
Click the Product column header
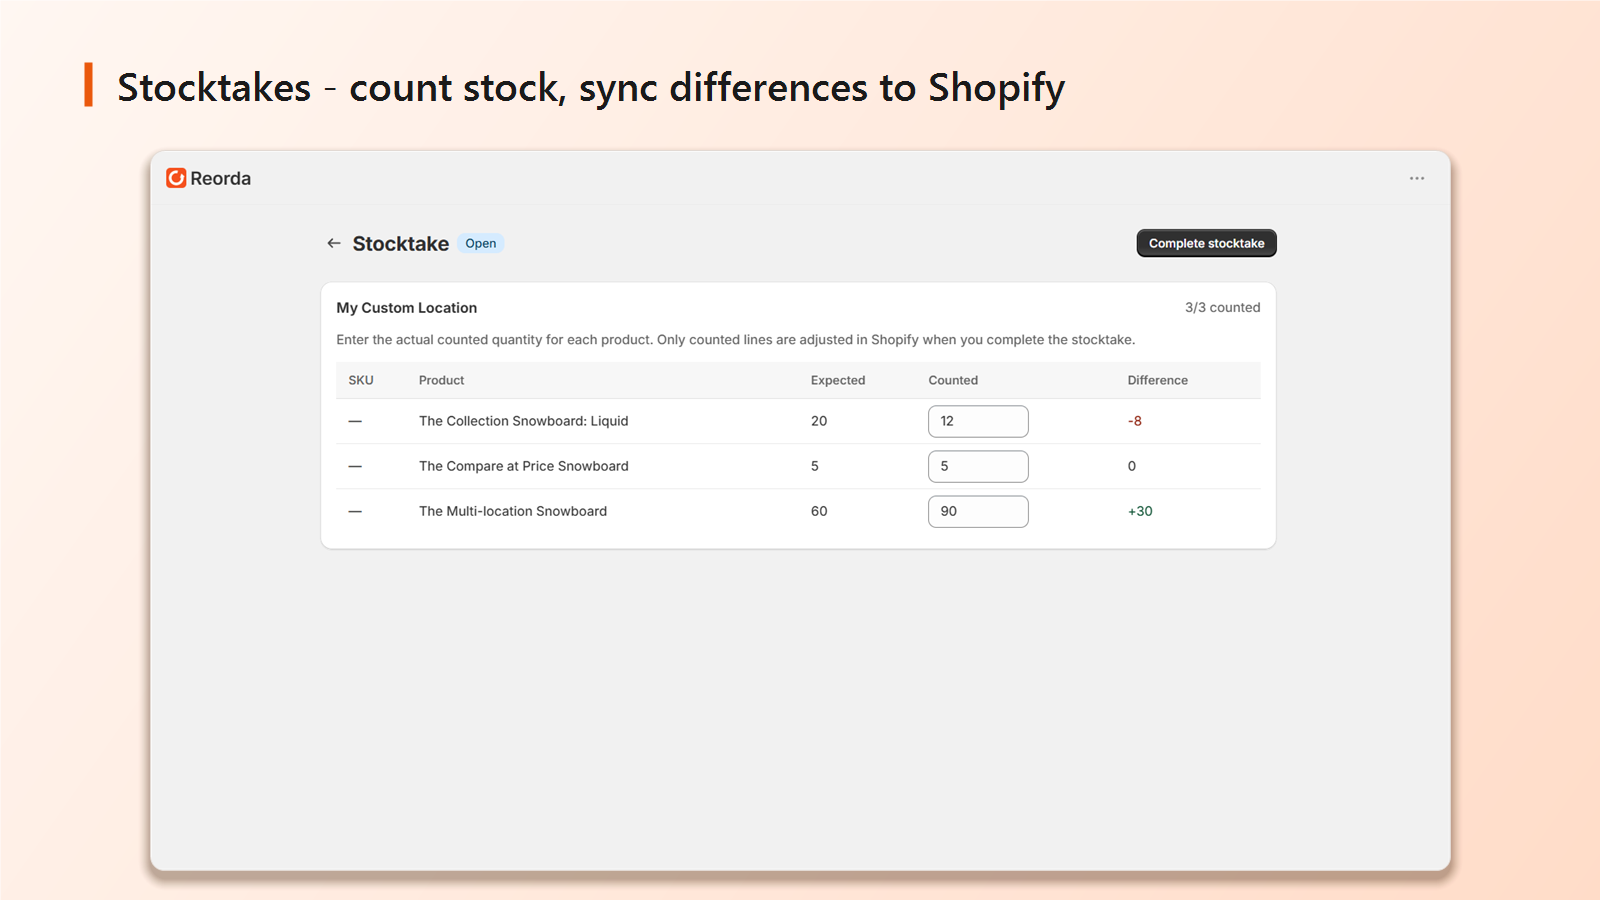pyautogui.click(x=441, y=380)
